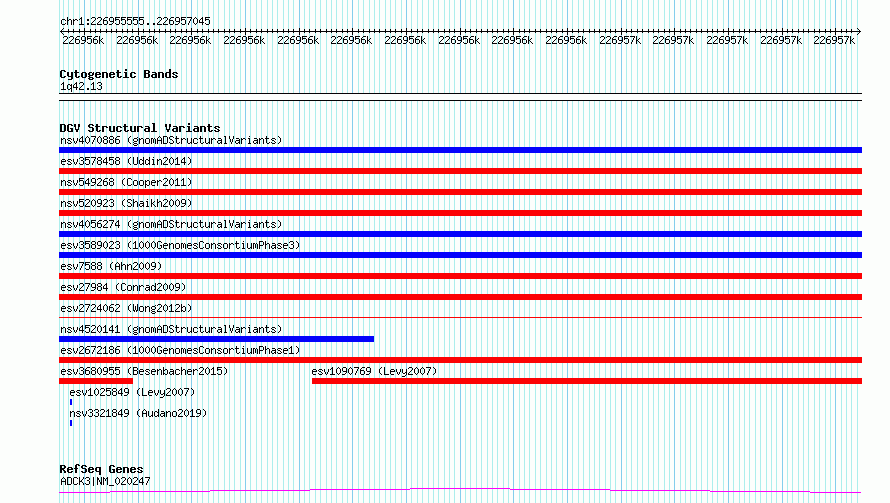
Task: Click the red bar under esv2672186
Action: 460,360
